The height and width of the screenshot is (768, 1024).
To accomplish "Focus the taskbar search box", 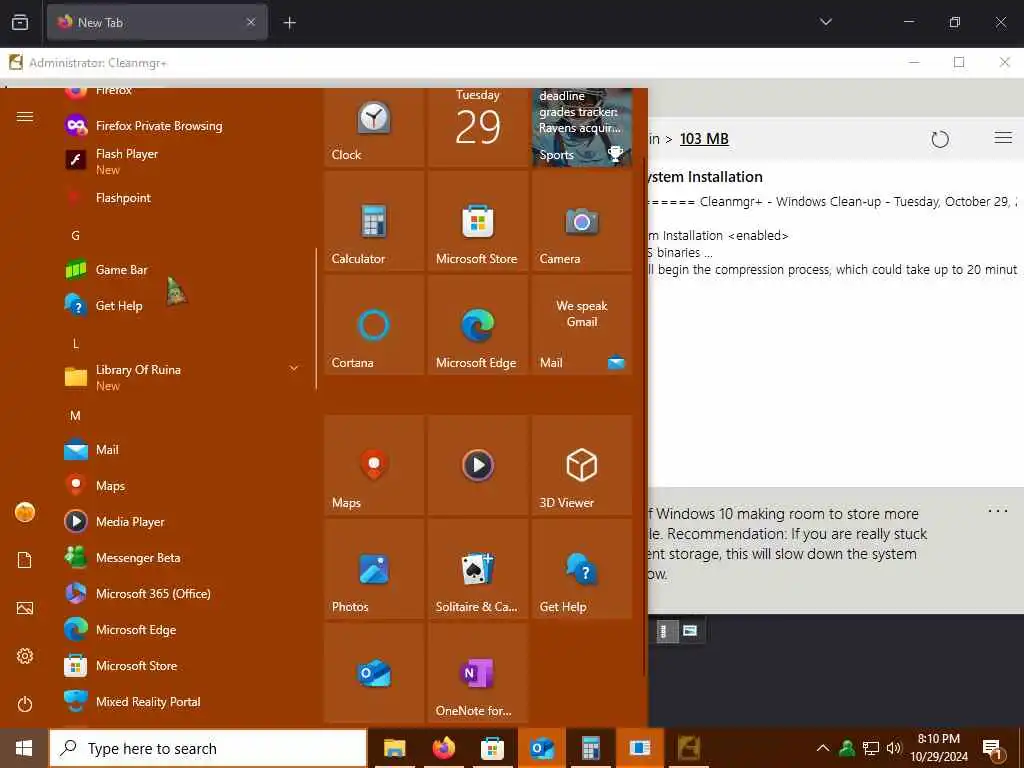I will 208,748.
